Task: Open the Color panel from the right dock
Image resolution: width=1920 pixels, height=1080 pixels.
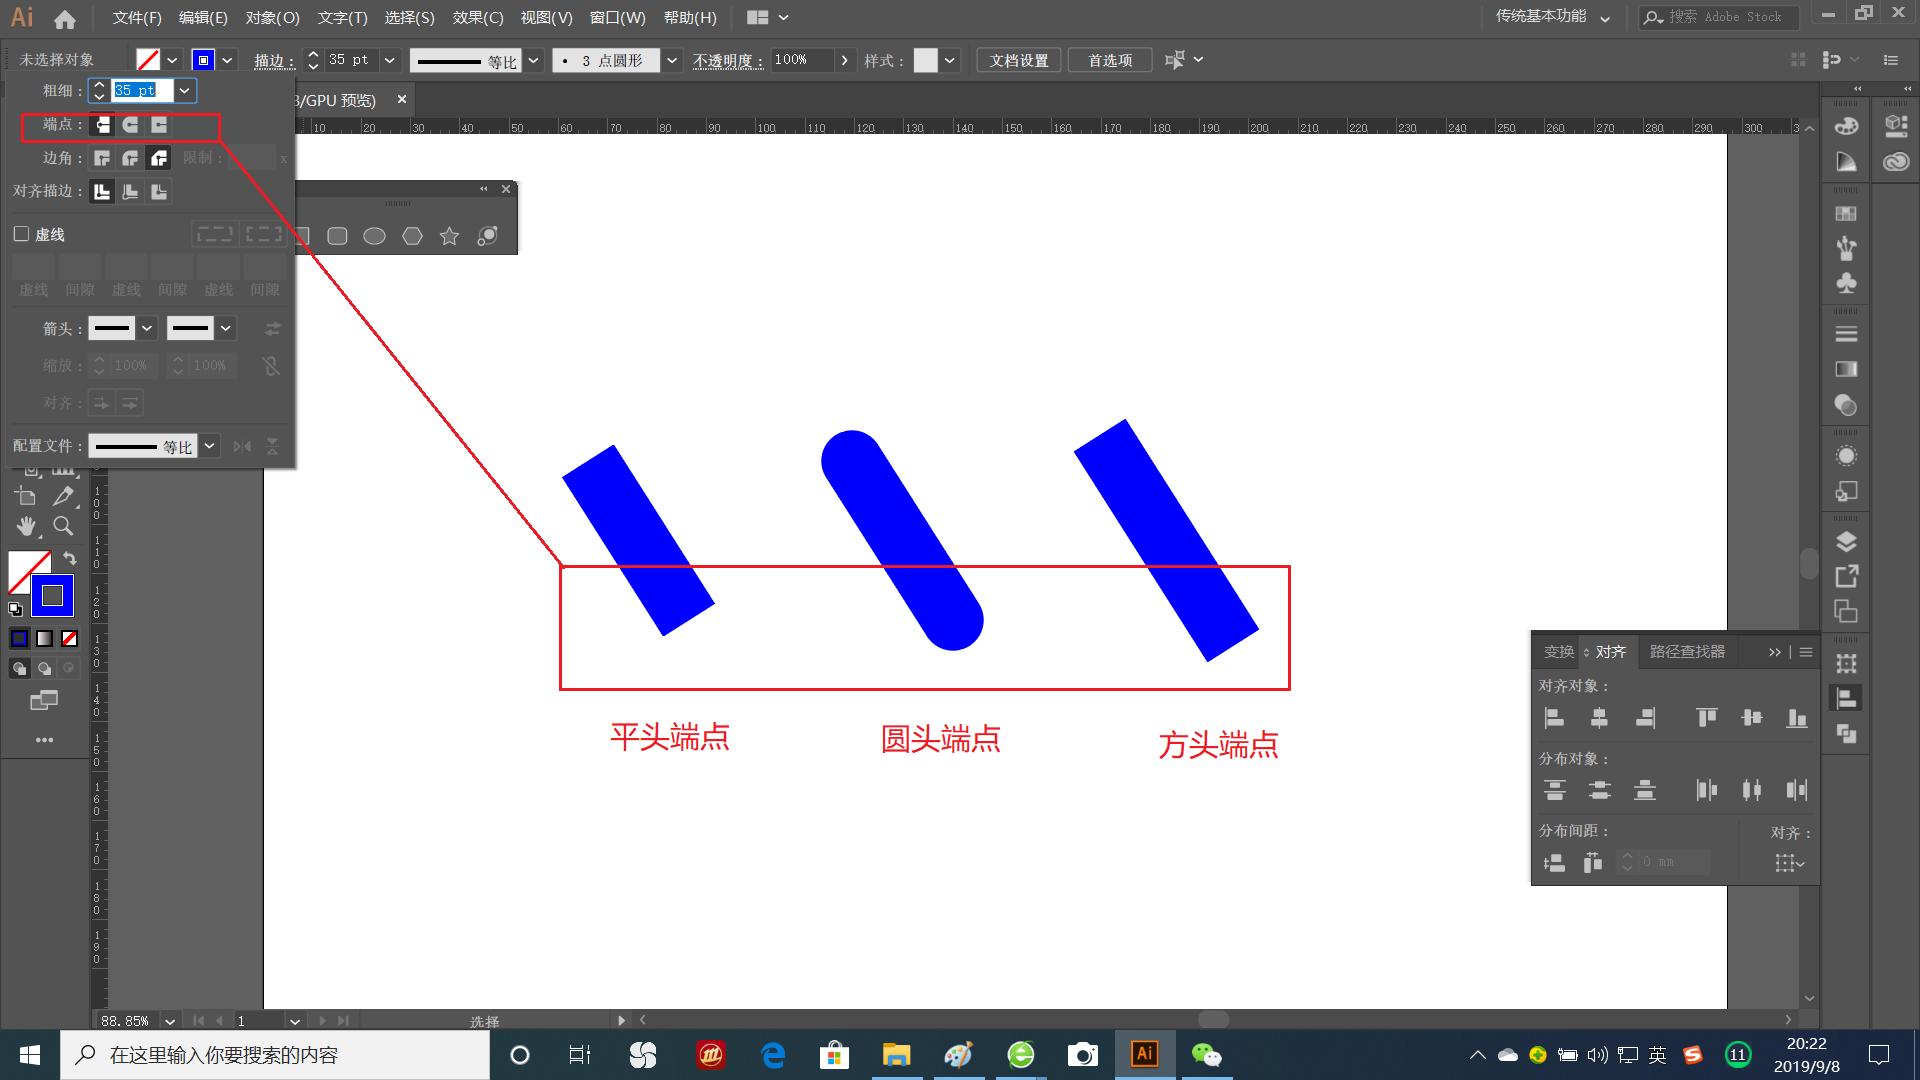Action: click(1846, 125)
